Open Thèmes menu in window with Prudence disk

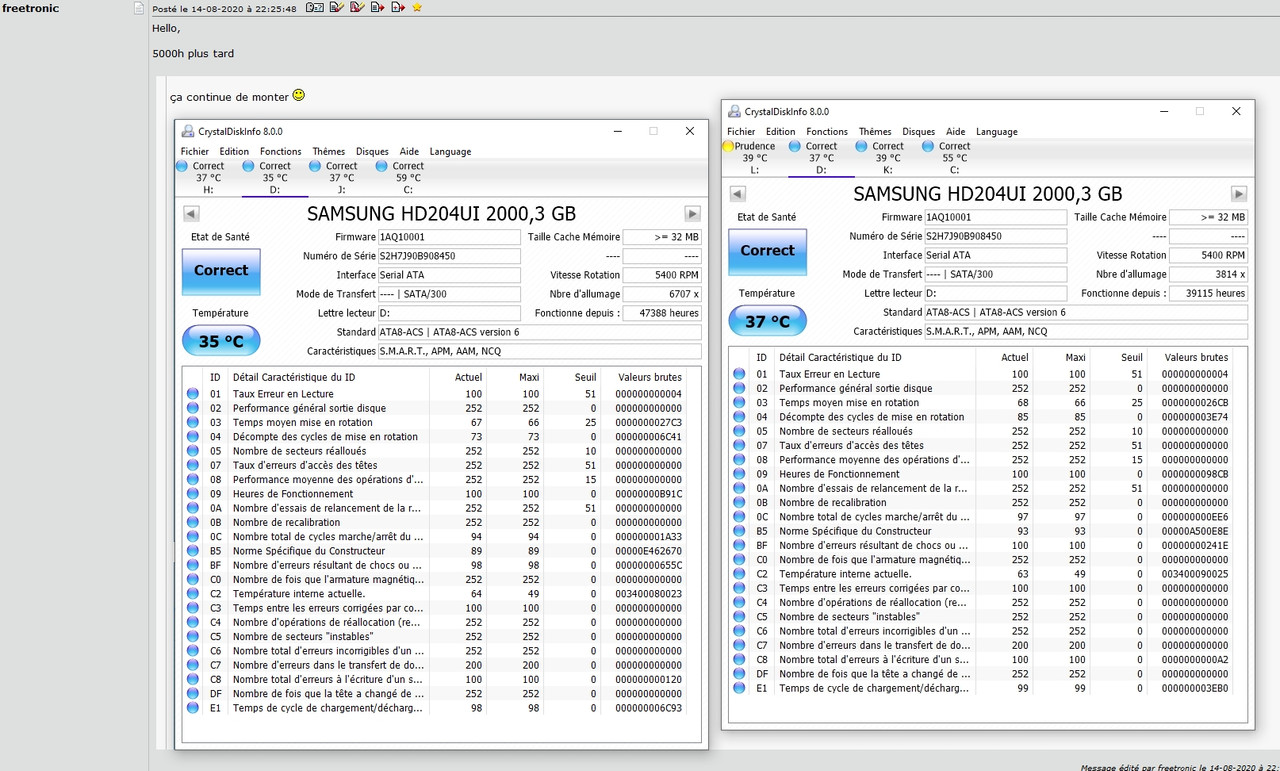[x=874, y=132]
